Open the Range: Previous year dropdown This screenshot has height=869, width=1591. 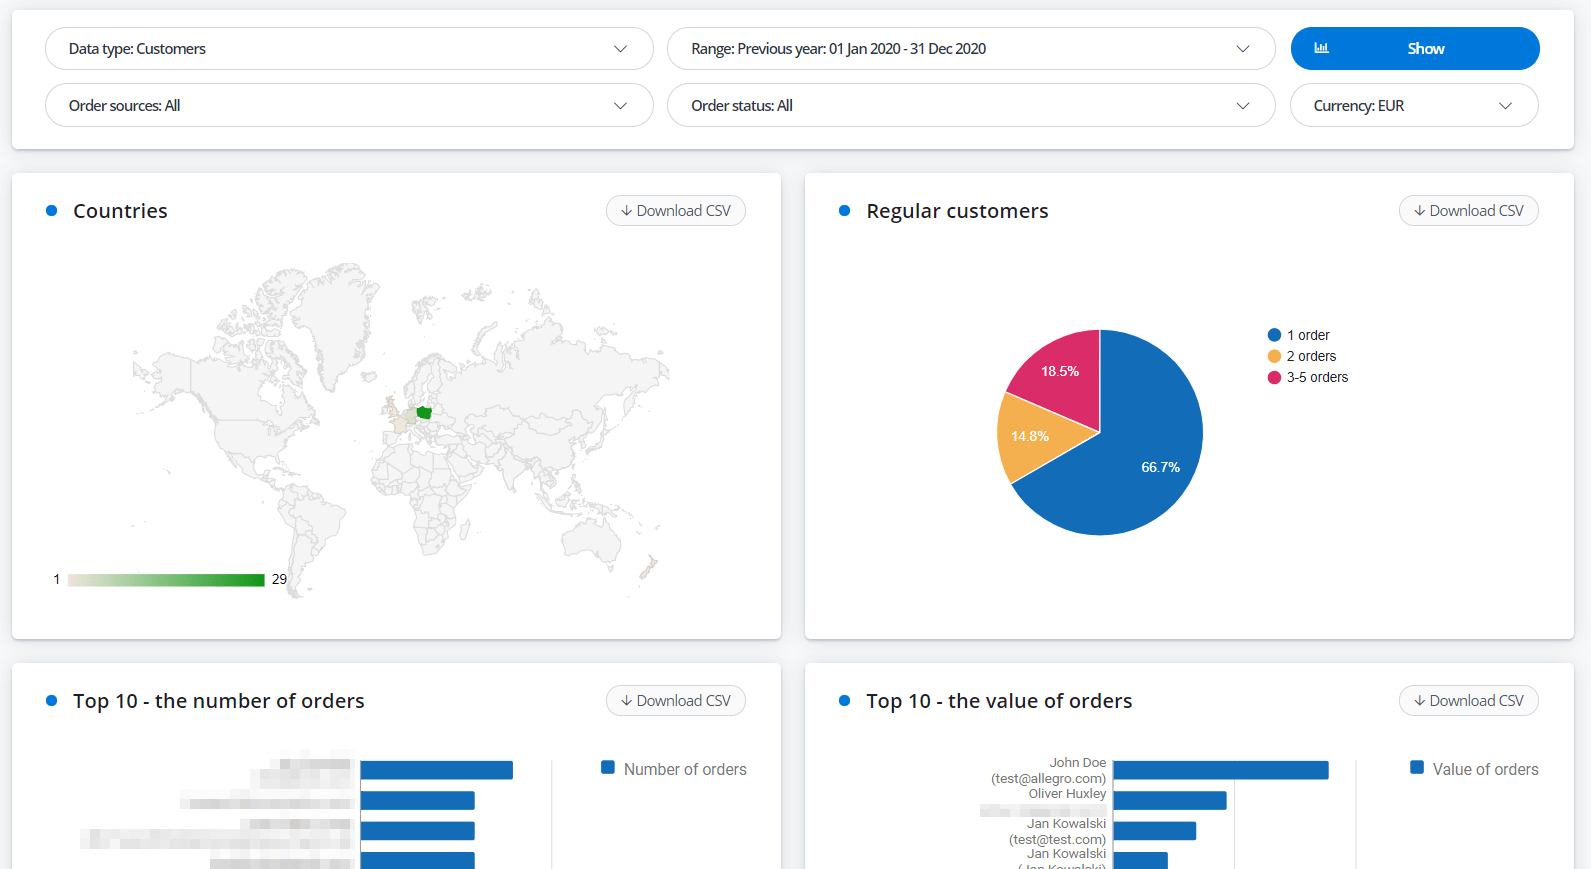[x=971, y=48]
